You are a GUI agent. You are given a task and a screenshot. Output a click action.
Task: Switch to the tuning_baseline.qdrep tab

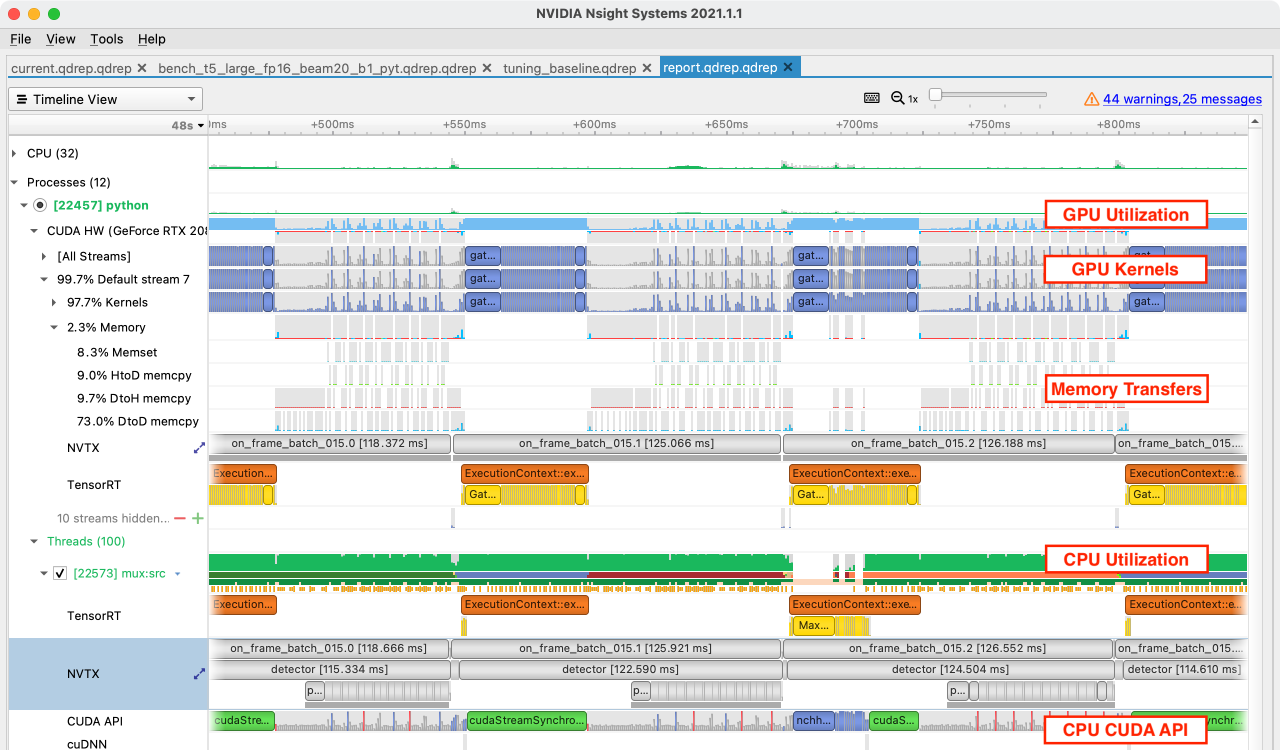[x=569, y=68]
